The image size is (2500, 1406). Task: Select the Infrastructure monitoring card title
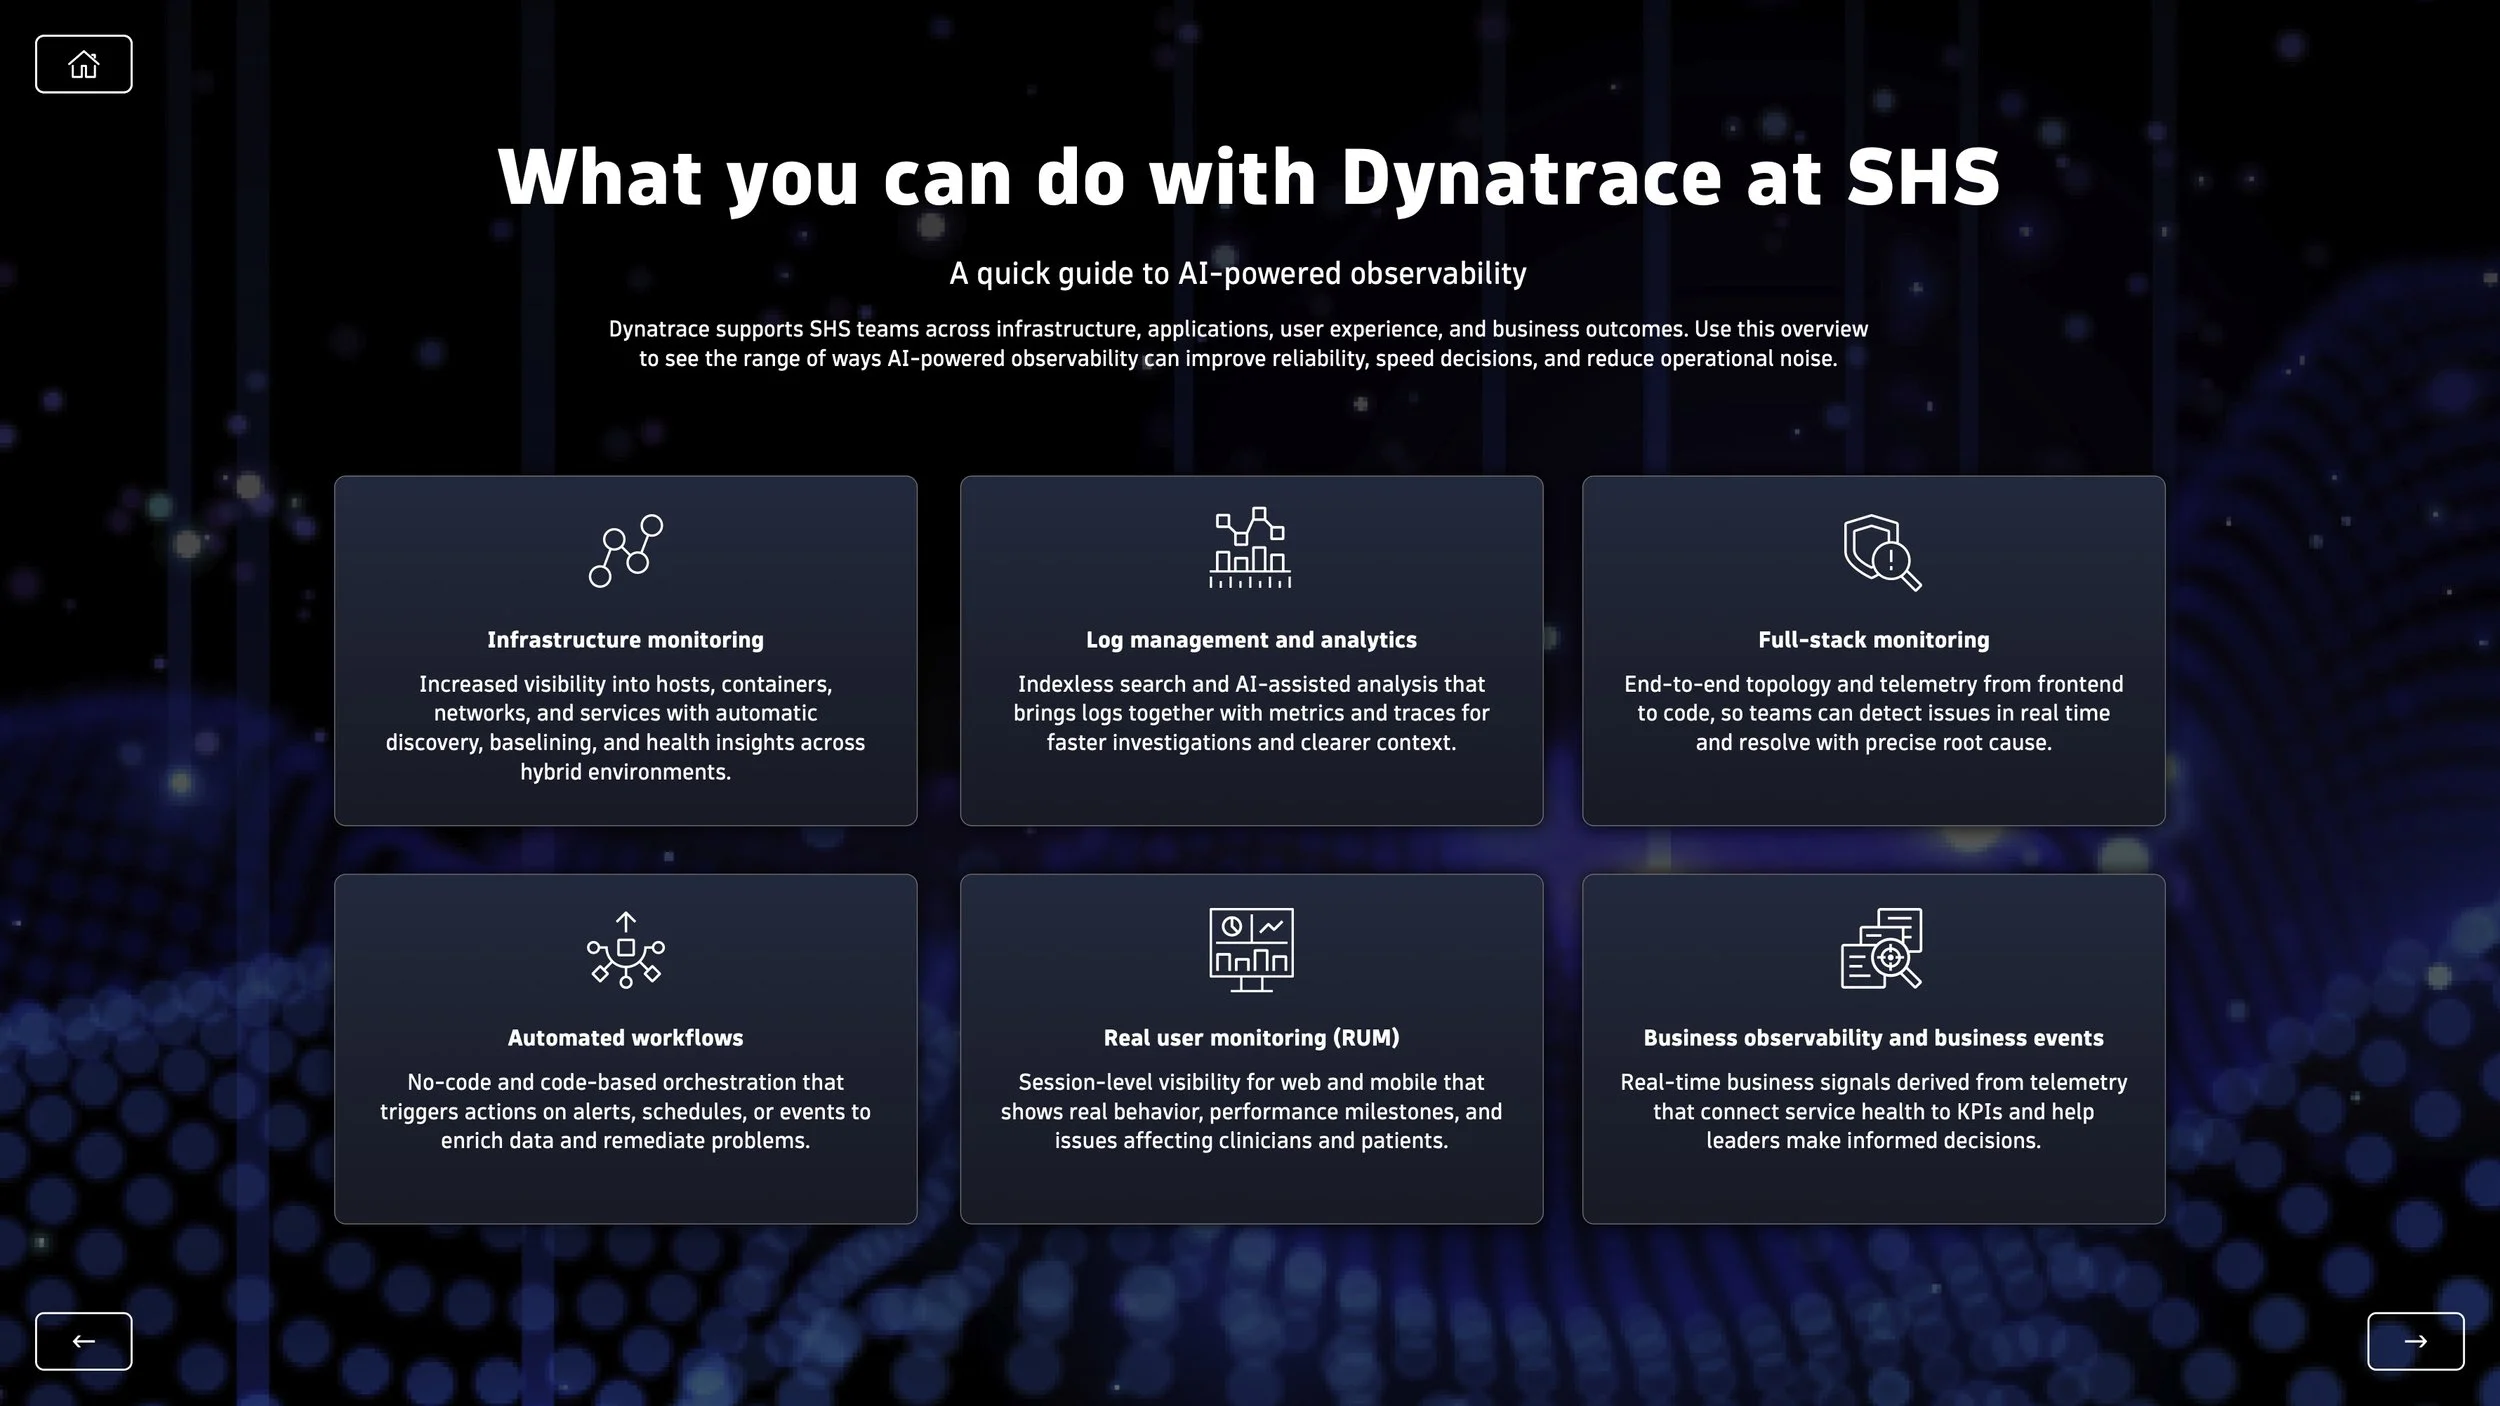pyautogui.click(x=626, y=640)
